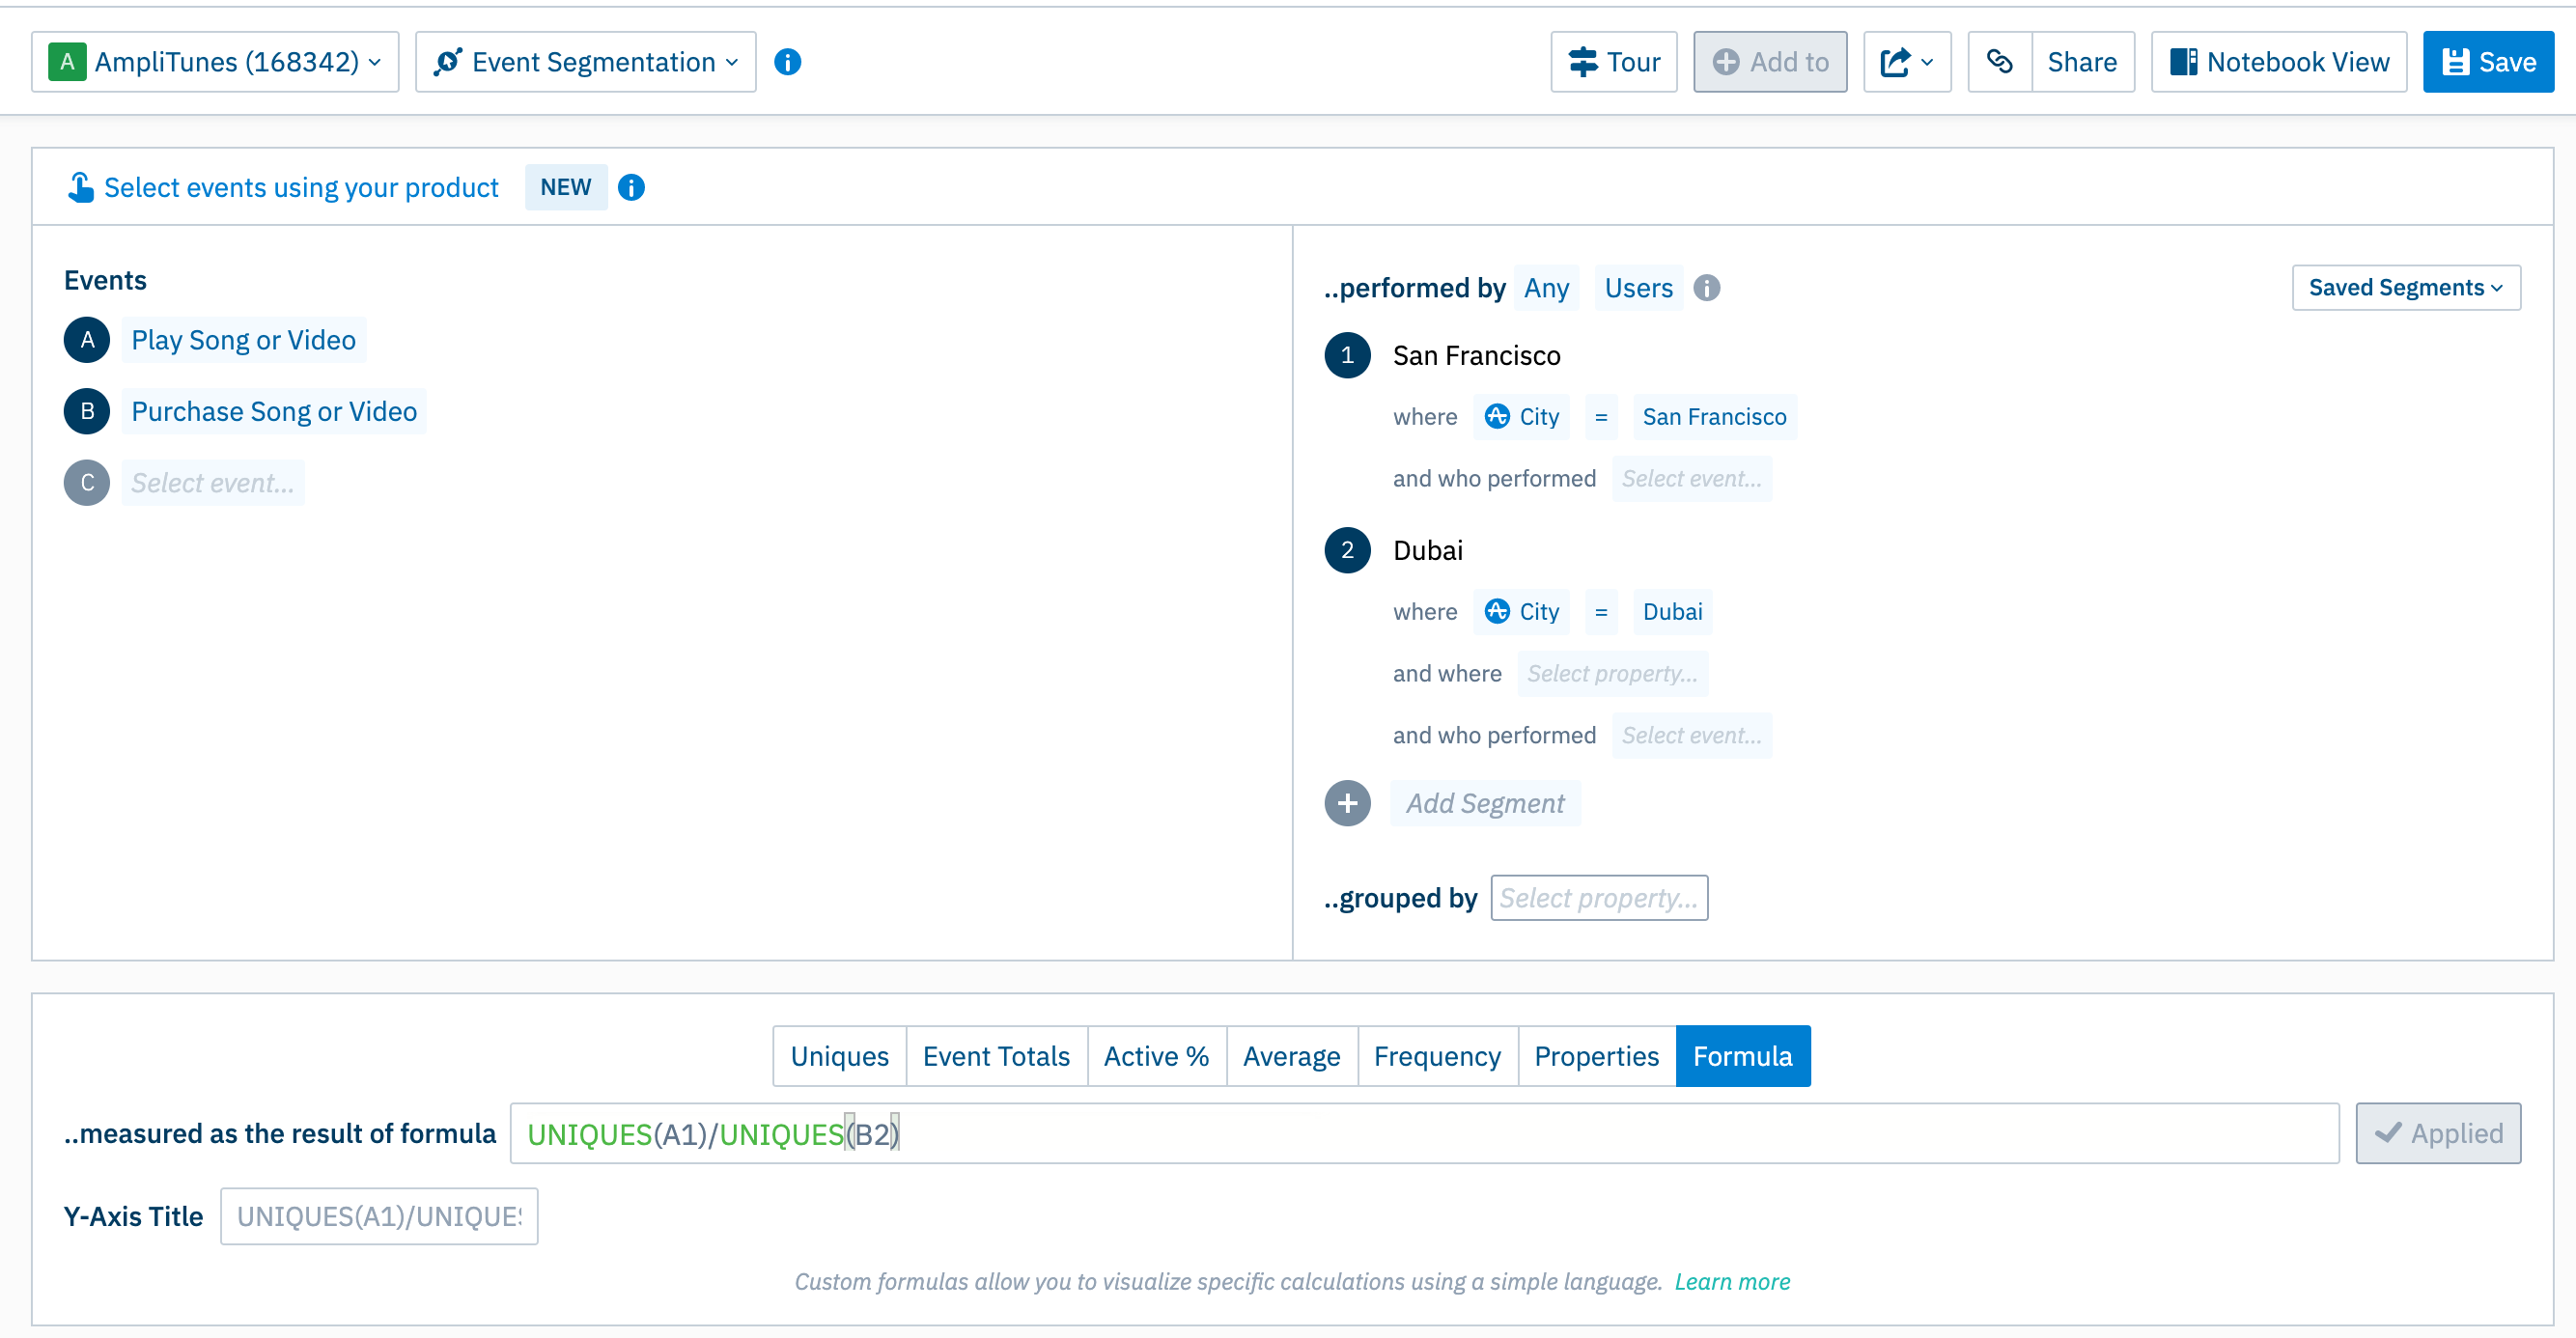Switch to the Event Totals tab
This screenshot has height=1338, width=2576.
[x=996, y=1056]
